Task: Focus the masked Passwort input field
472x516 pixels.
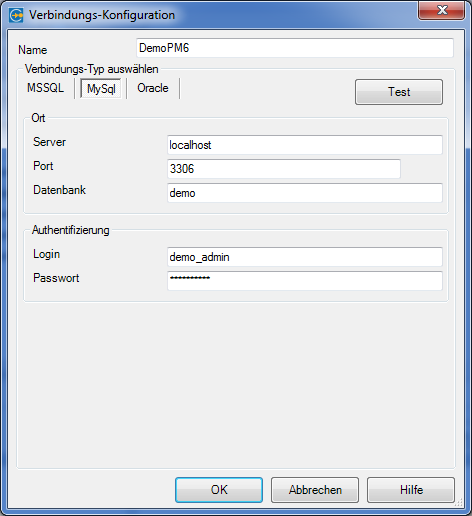Action: tap(305, 281)
